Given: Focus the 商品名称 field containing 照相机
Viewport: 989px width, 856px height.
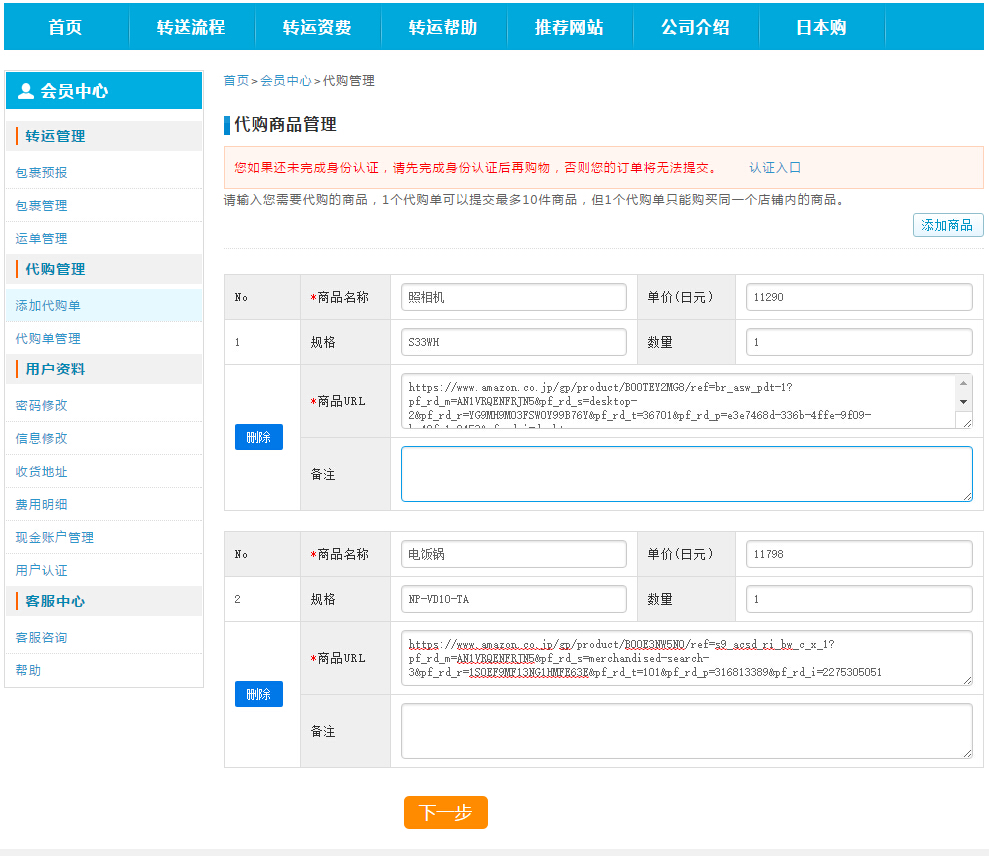Looking at the screenshot, I should click(x=513, y=297).
